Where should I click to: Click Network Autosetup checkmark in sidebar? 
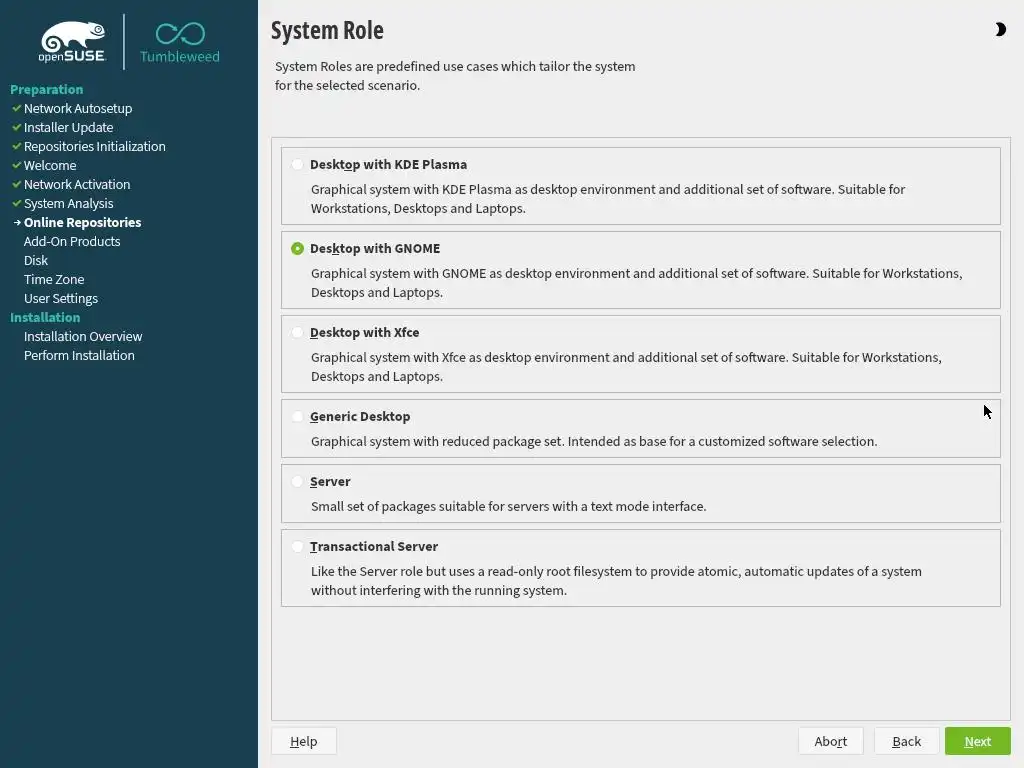(17, 108)
